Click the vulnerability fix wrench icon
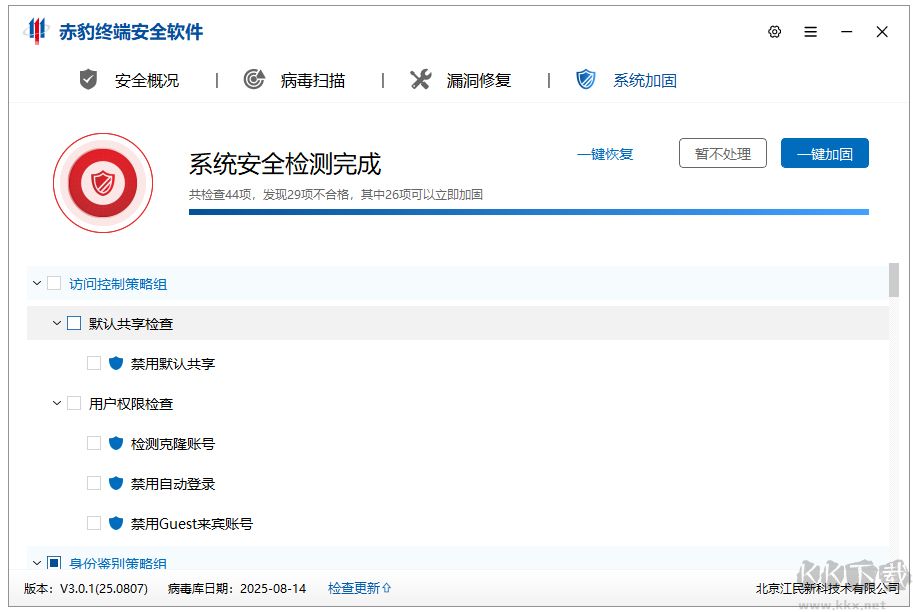The image size is (913, 612). tap(422, 79)
